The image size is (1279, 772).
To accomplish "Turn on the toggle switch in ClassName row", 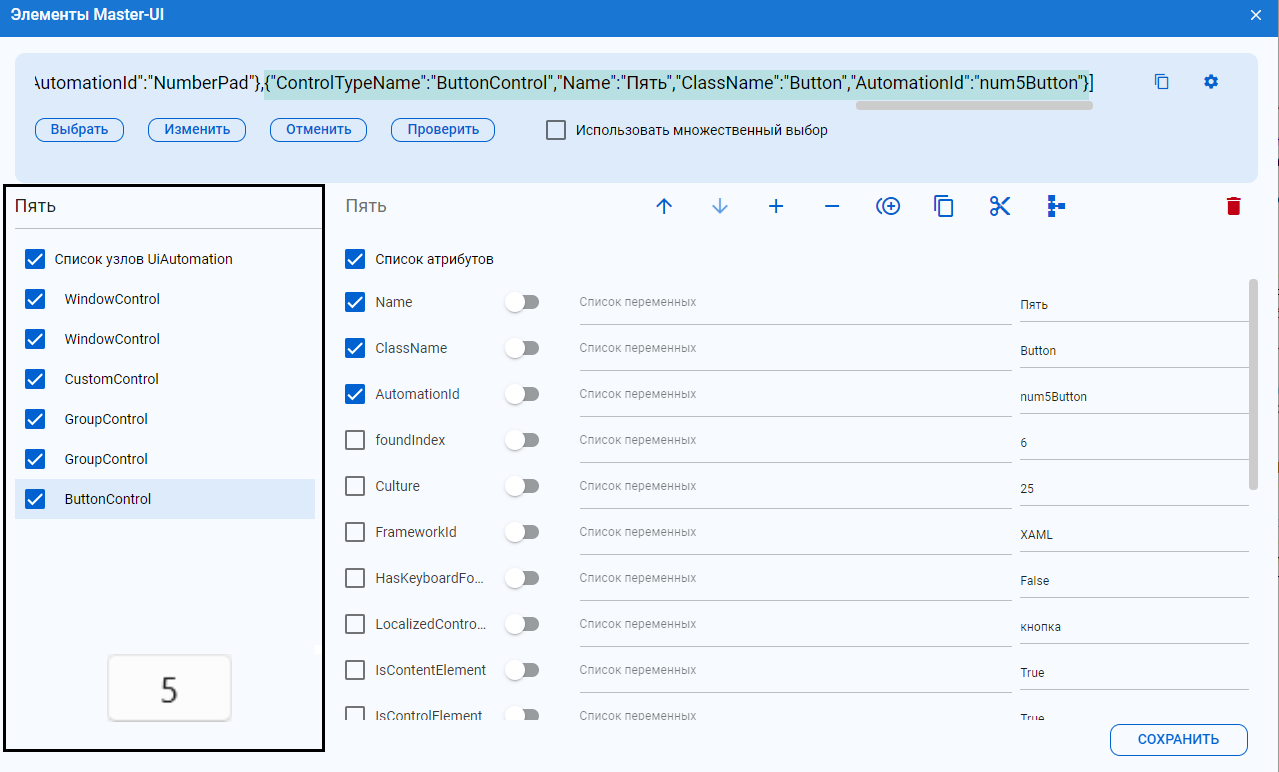I will coord(522,348).
